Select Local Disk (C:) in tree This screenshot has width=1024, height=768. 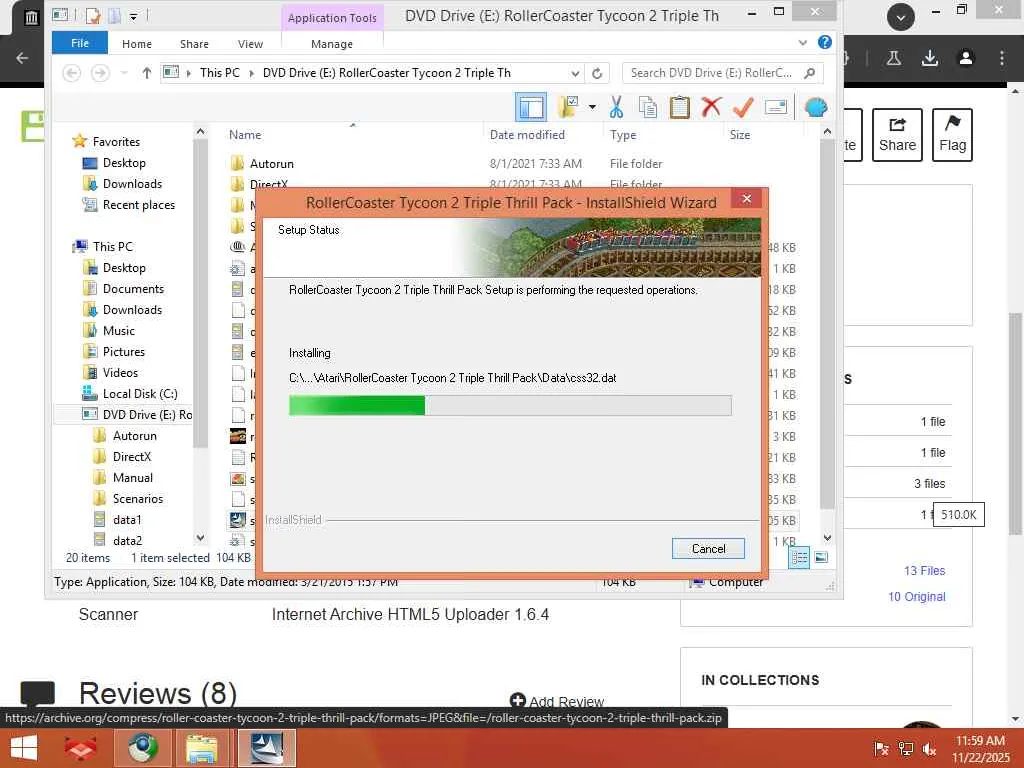[x=139, y=394]
